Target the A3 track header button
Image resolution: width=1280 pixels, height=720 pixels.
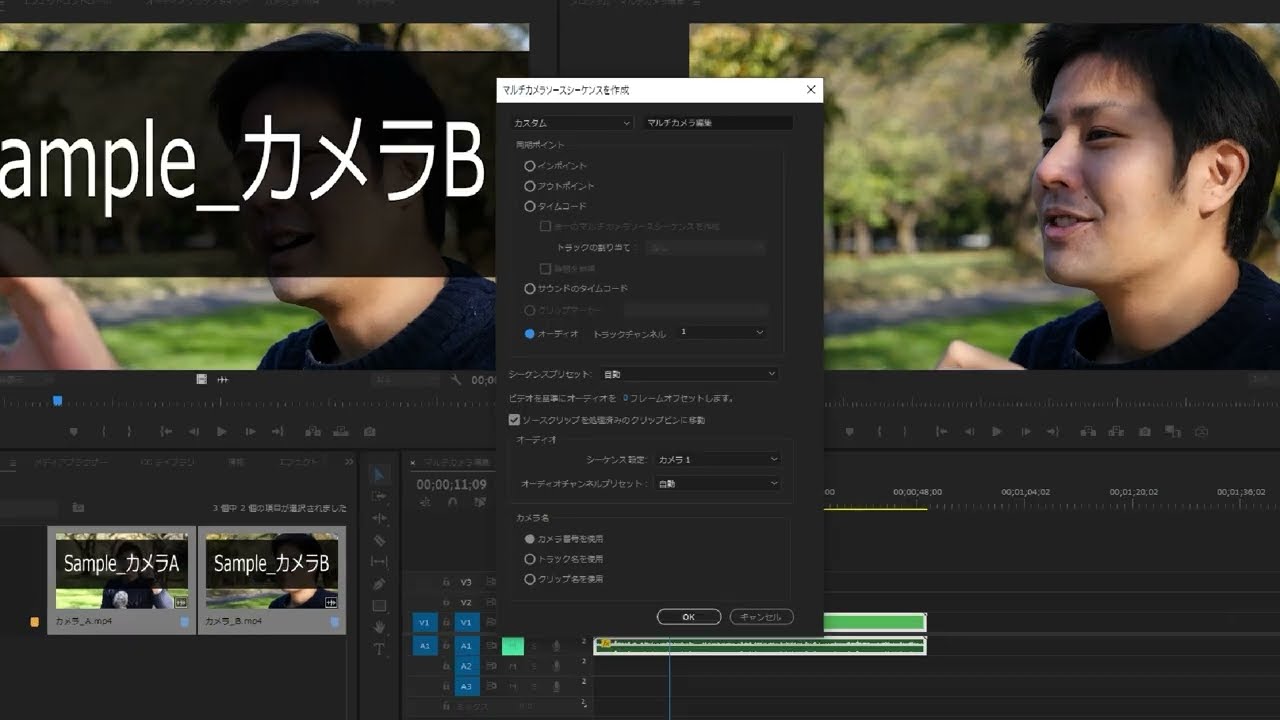466,686
